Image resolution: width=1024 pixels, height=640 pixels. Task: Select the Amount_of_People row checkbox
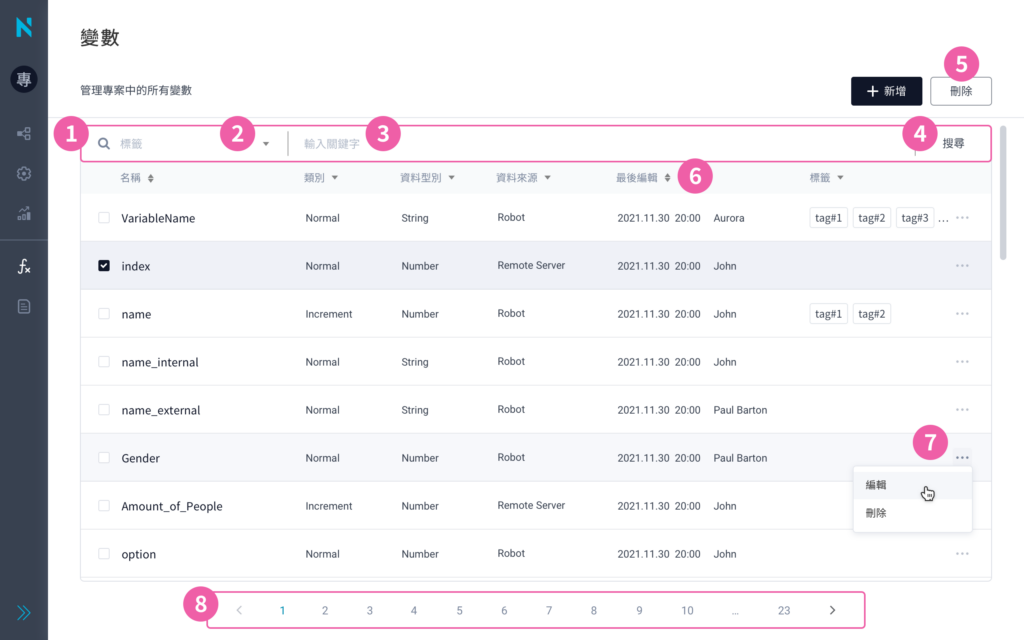104,505
